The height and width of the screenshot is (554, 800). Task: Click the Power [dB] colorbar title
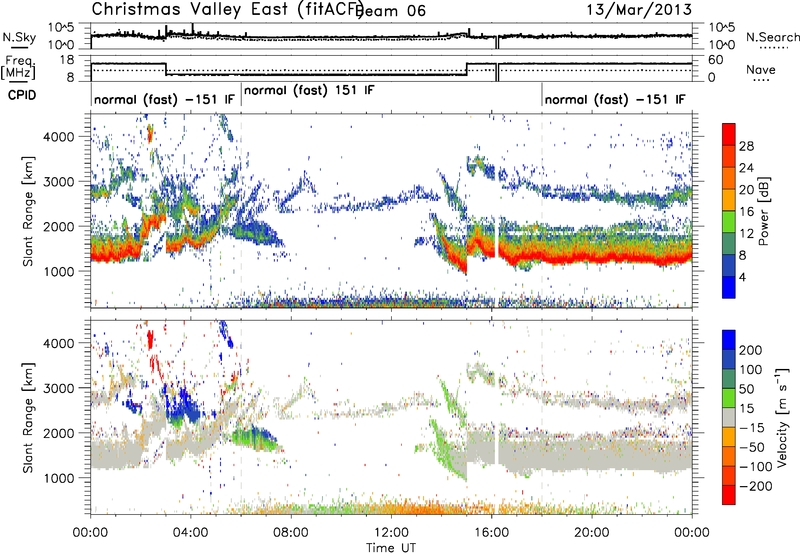click(764, 211)
